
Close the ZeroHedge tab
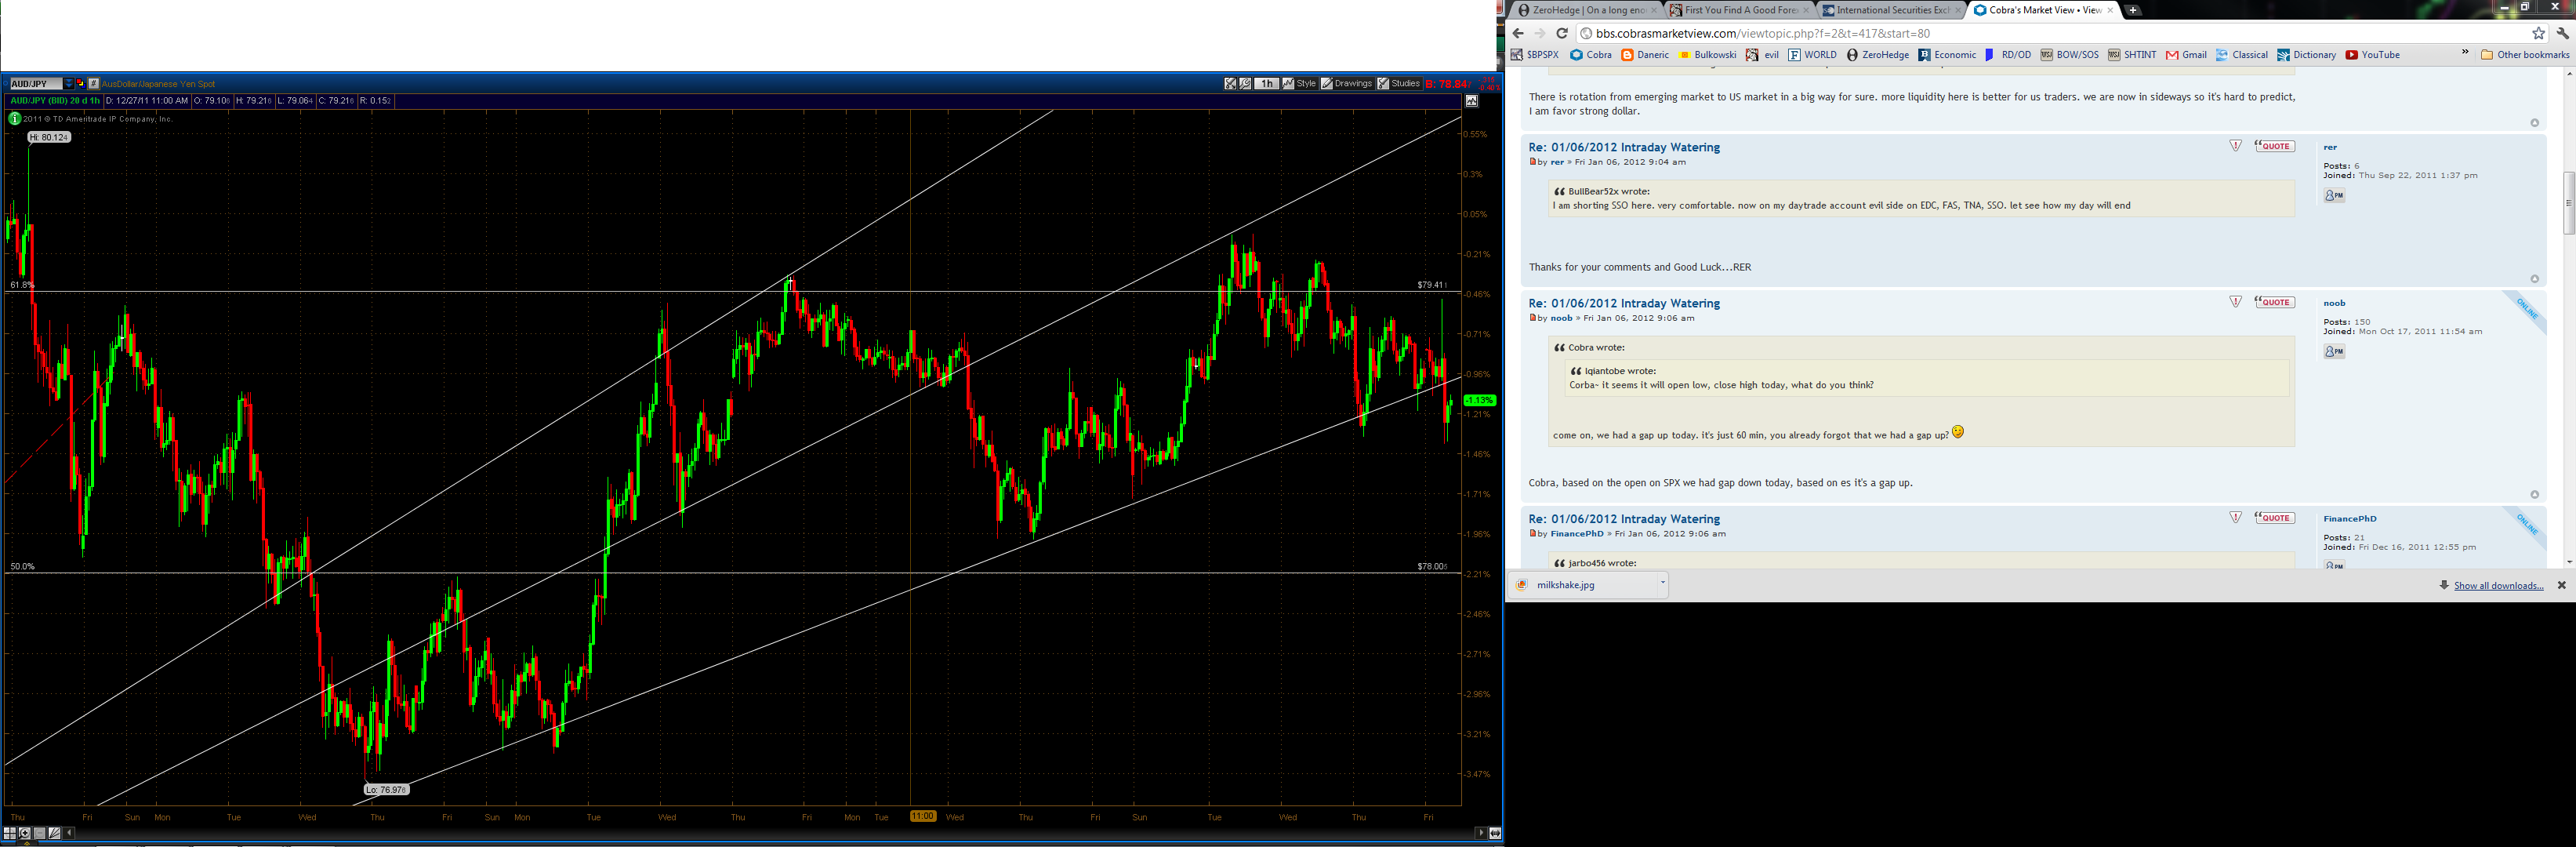[1654, 10]
